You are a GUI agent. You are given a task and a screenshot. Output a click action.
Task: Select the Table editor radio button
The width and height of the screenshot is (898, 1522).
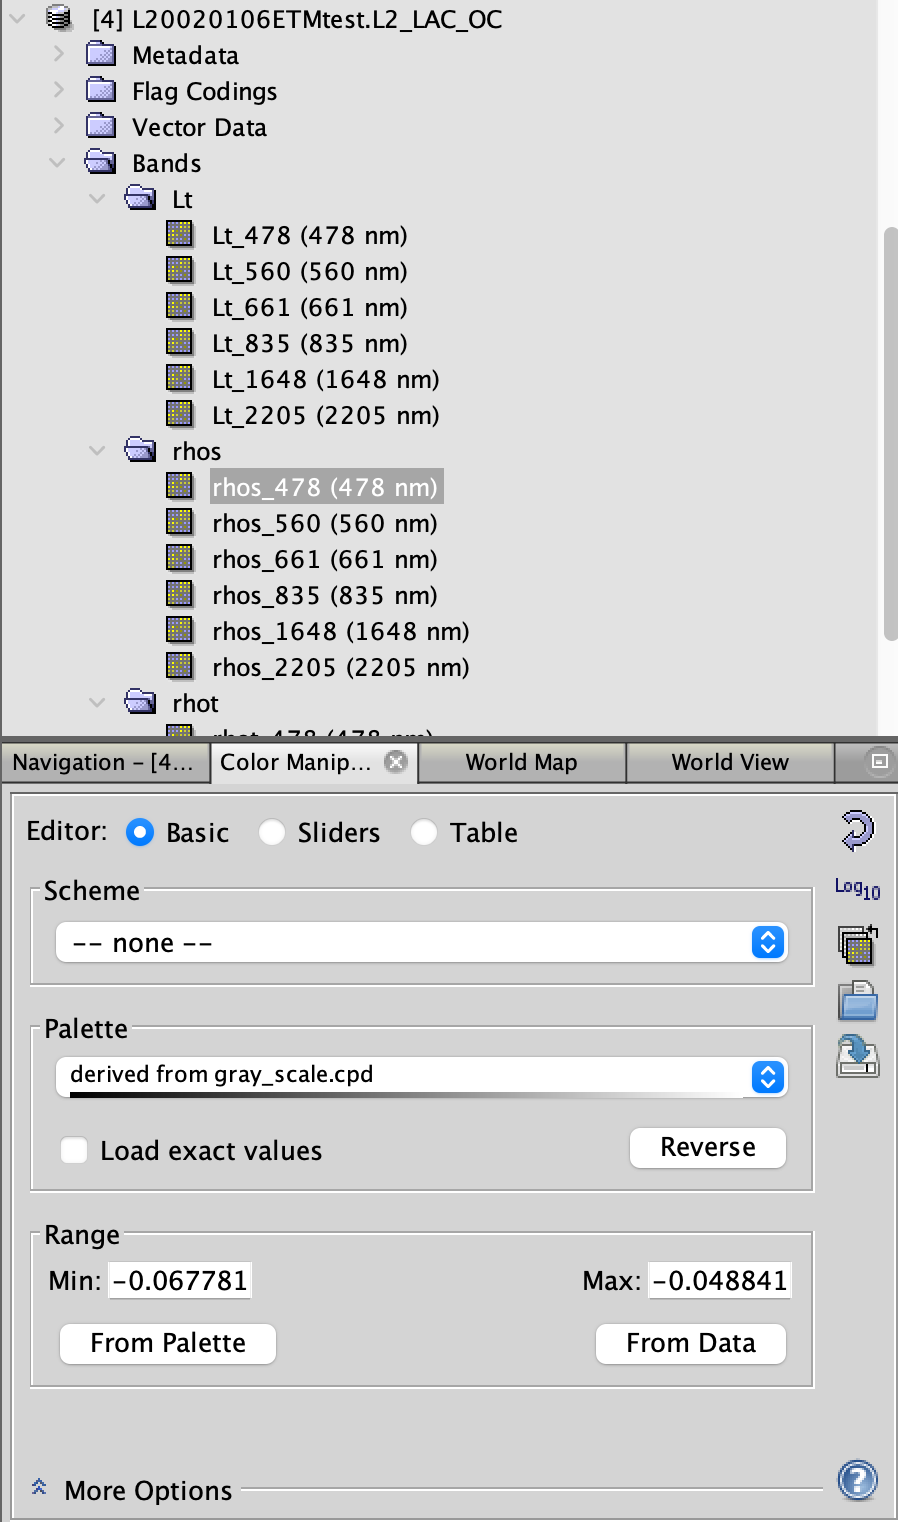[x=424, y=832]
